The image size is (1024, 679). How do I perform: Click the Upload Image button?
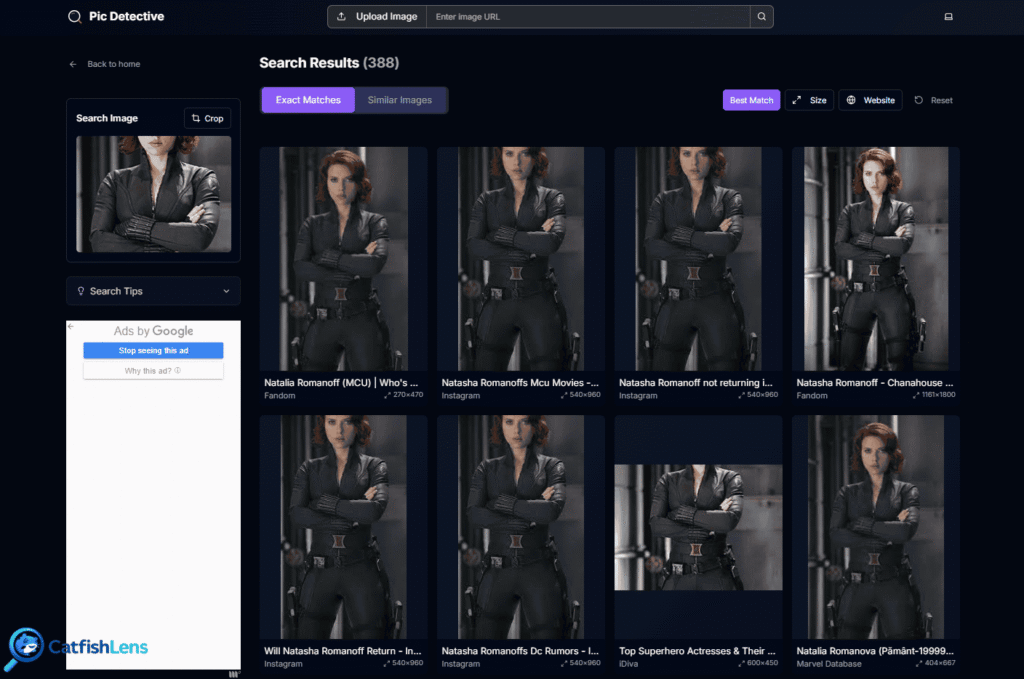tap(377, 16)
